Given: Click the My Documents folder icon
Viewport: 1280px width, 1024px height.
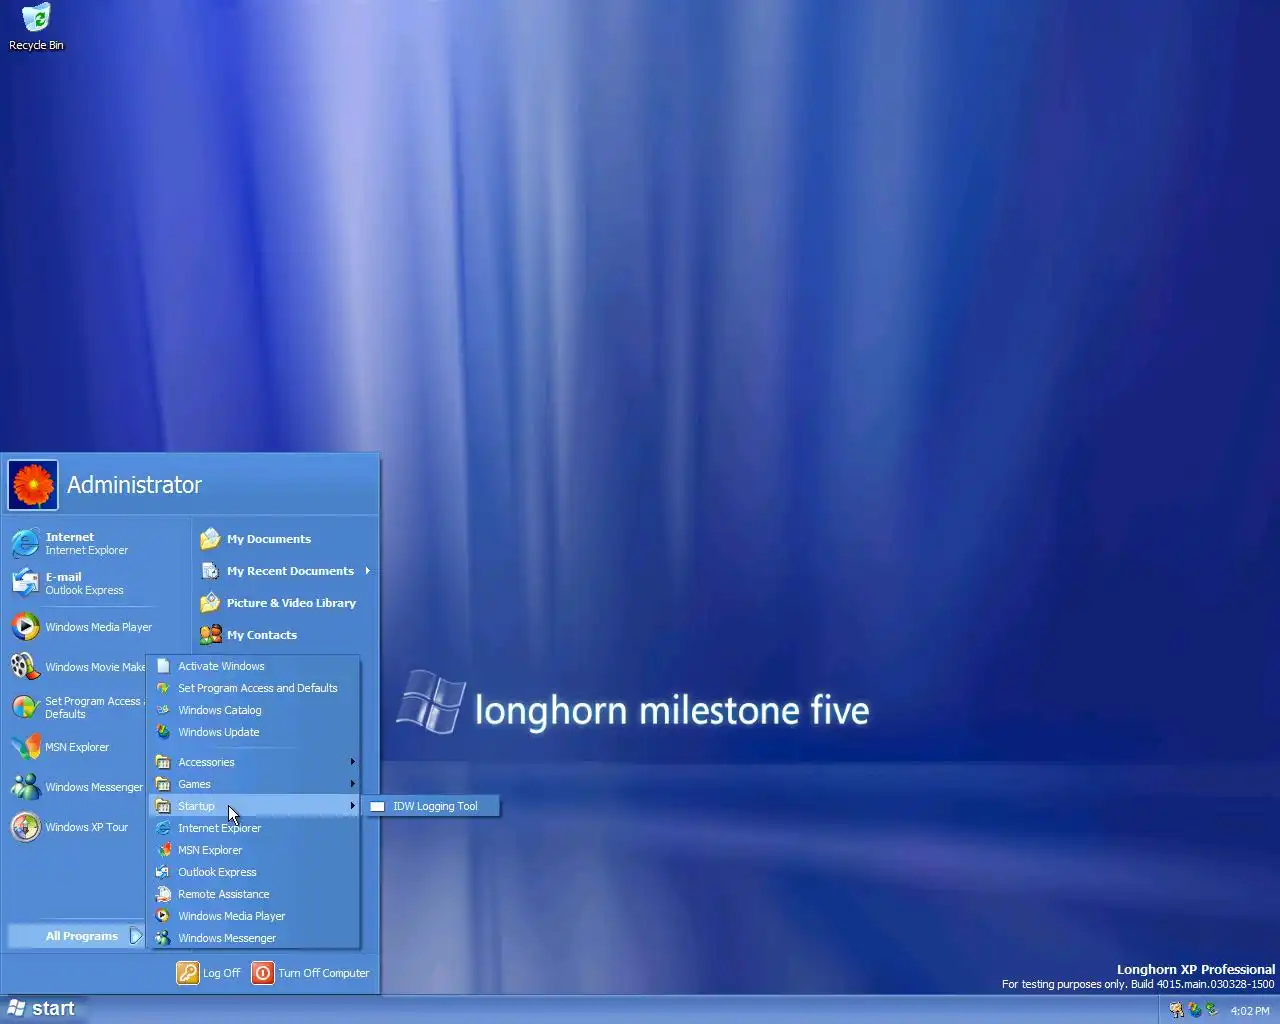Looking at the screenshot, I should [x=210, y=539].
